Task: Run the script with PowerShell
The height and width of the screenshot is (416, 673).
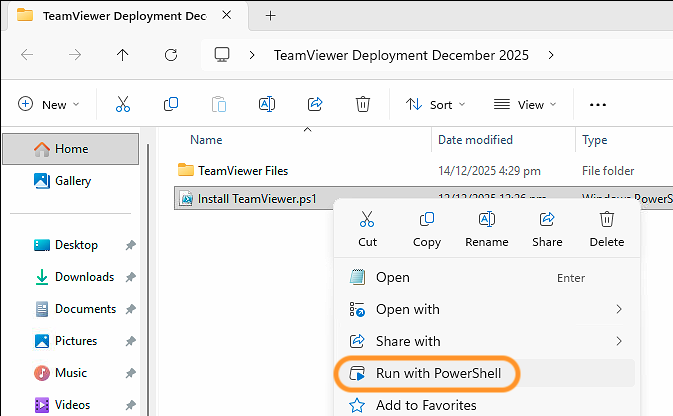Action: 445,374
